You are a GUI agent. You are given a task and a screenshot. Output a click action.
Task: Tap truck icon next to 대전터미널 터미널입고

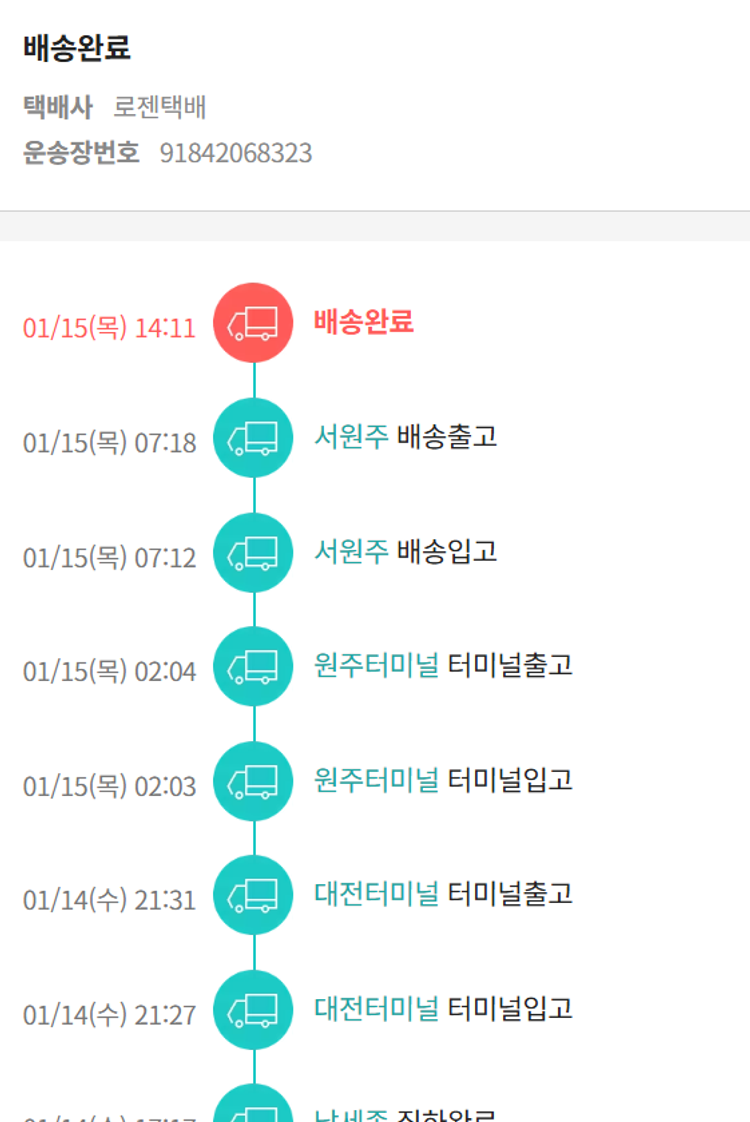[x=253, y=1011]
